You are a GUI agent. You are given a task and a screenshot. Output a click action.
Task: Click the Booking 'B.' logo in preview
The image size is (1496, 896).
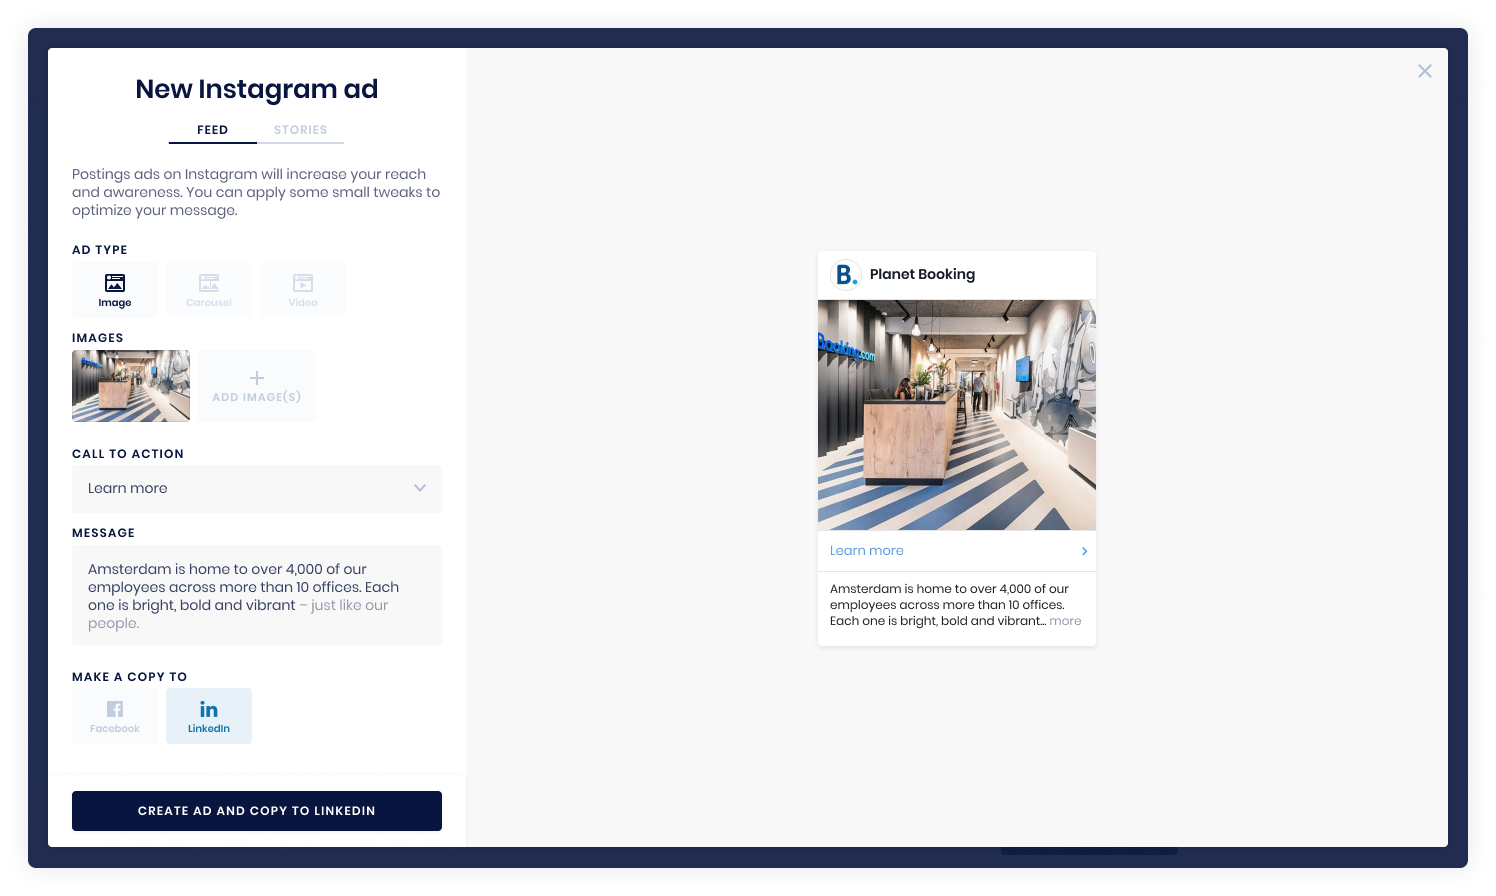tap(846, 275)
